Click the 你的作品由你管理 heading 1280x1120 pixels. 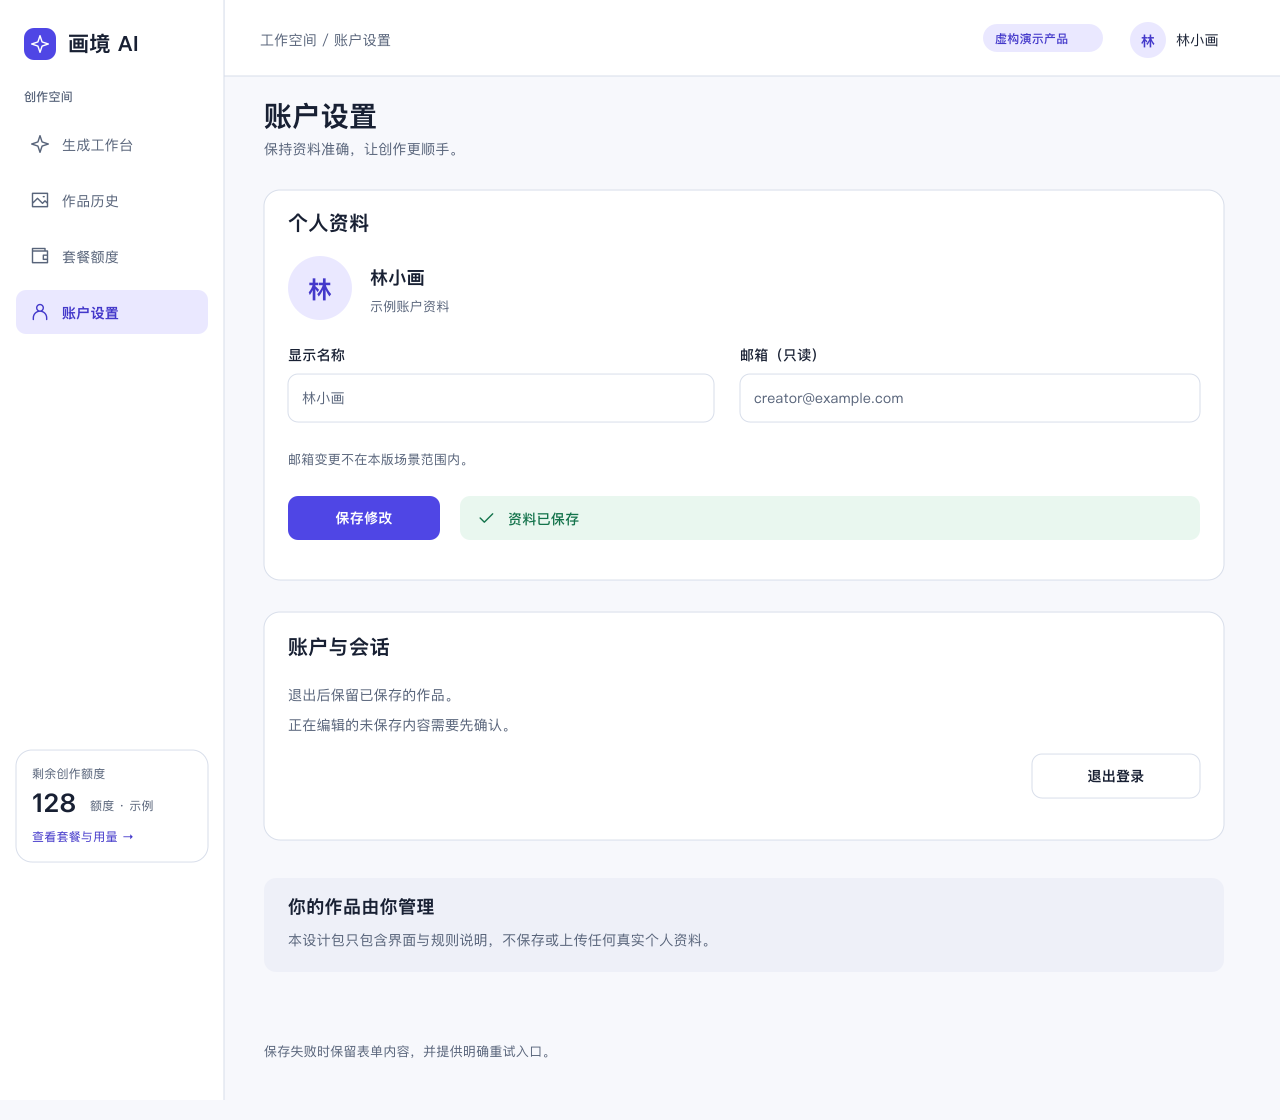point(361,907)
